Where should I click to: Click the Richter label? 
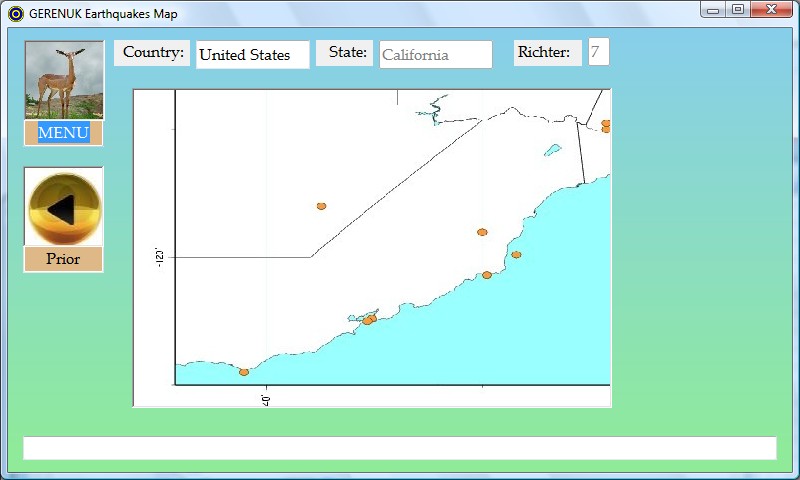click(547, 53)
